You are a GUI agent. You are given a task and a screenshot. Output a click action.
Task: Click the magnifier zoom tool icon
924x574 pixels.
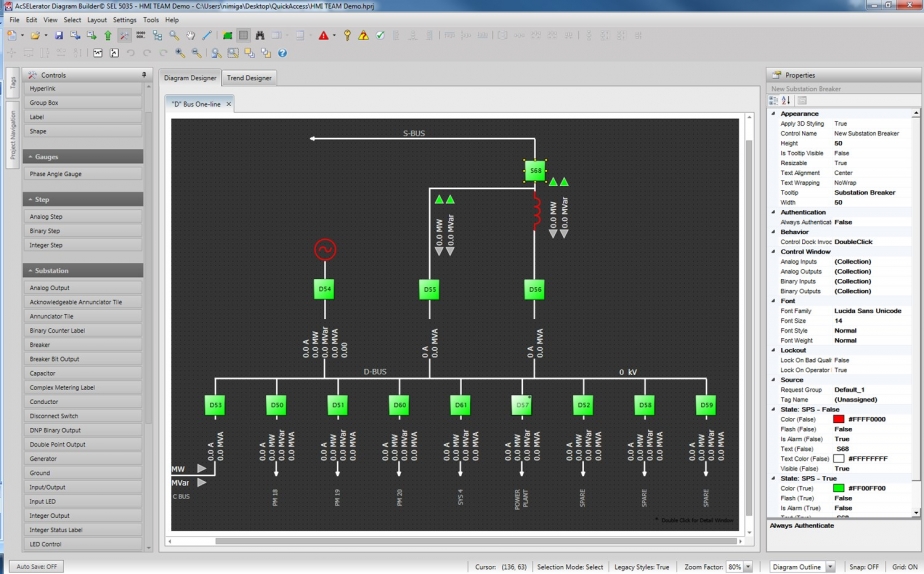pos(174,36)
